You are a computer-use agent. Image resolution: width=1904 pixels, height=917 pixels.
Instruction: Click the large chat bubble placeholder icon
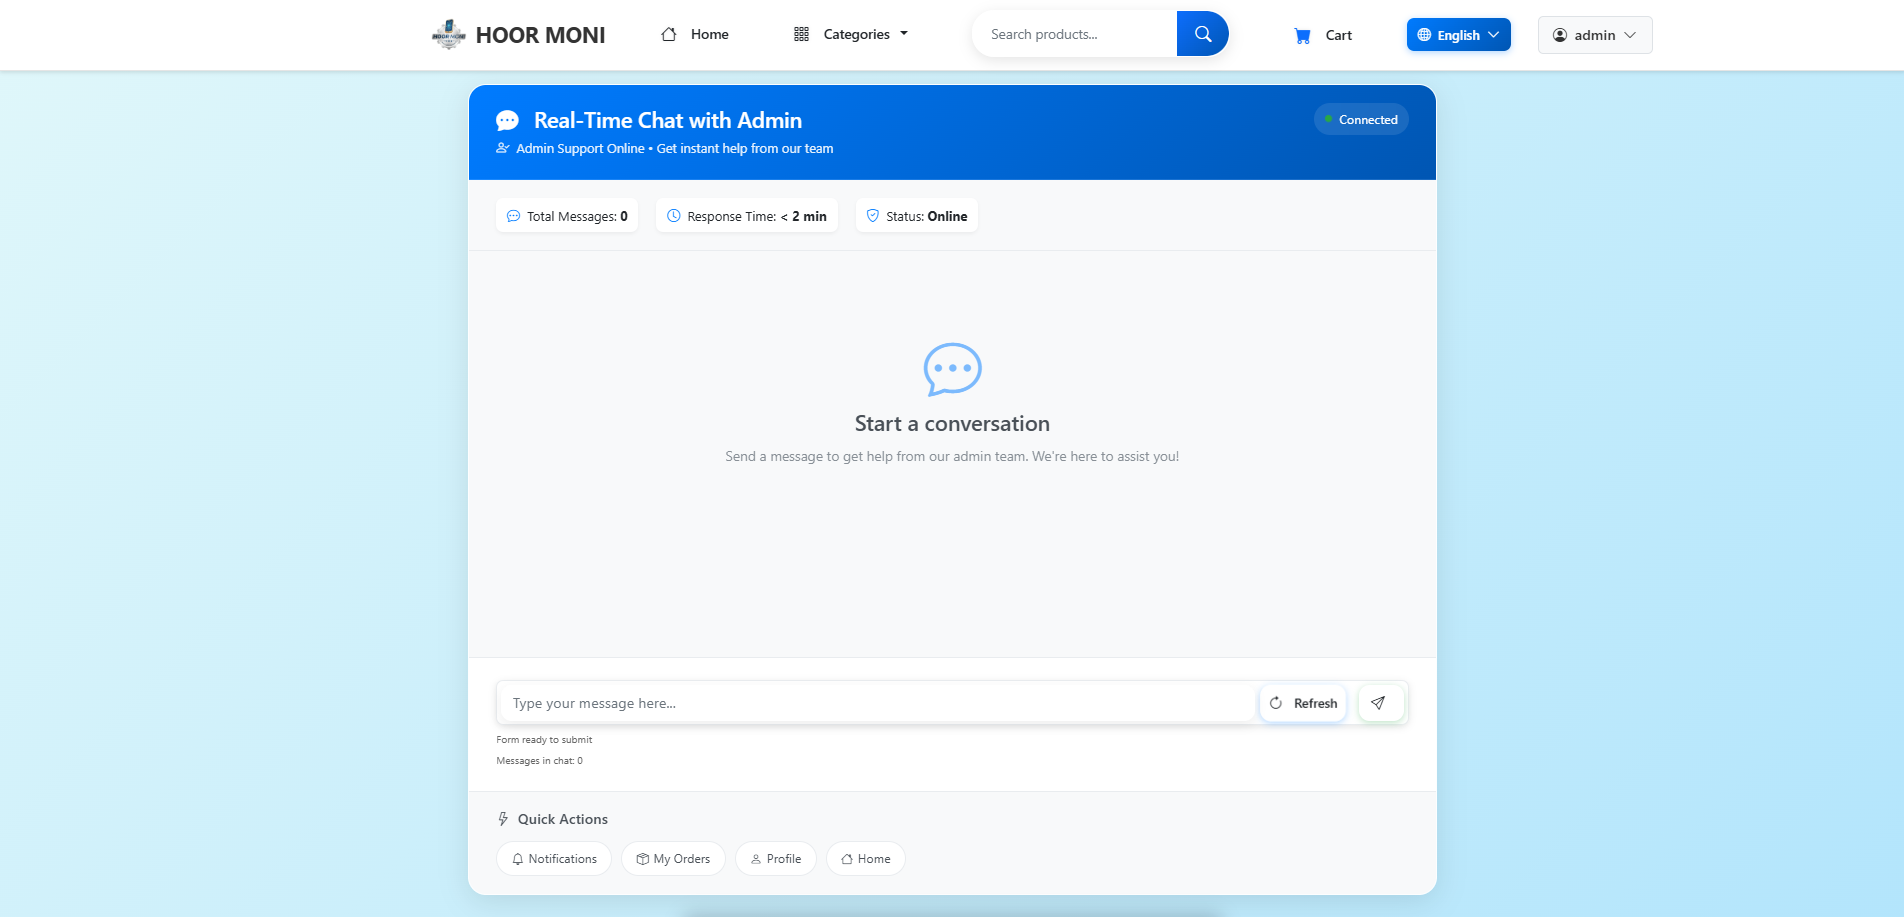(952, 369)
